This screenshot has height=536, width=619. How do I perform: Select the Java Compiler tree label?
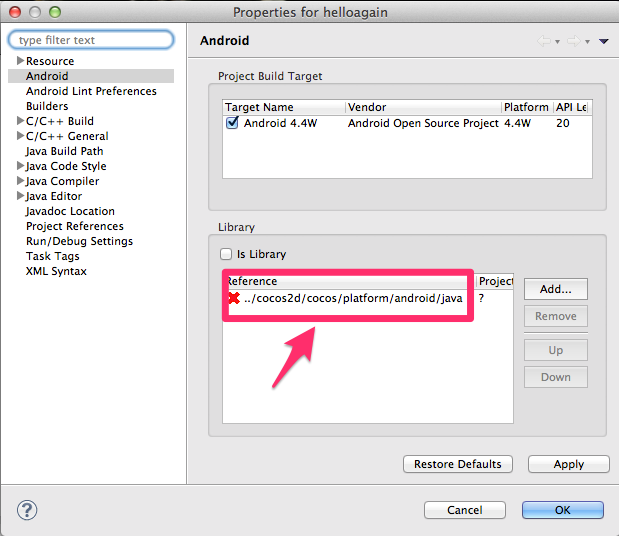(x=62, y=181)
